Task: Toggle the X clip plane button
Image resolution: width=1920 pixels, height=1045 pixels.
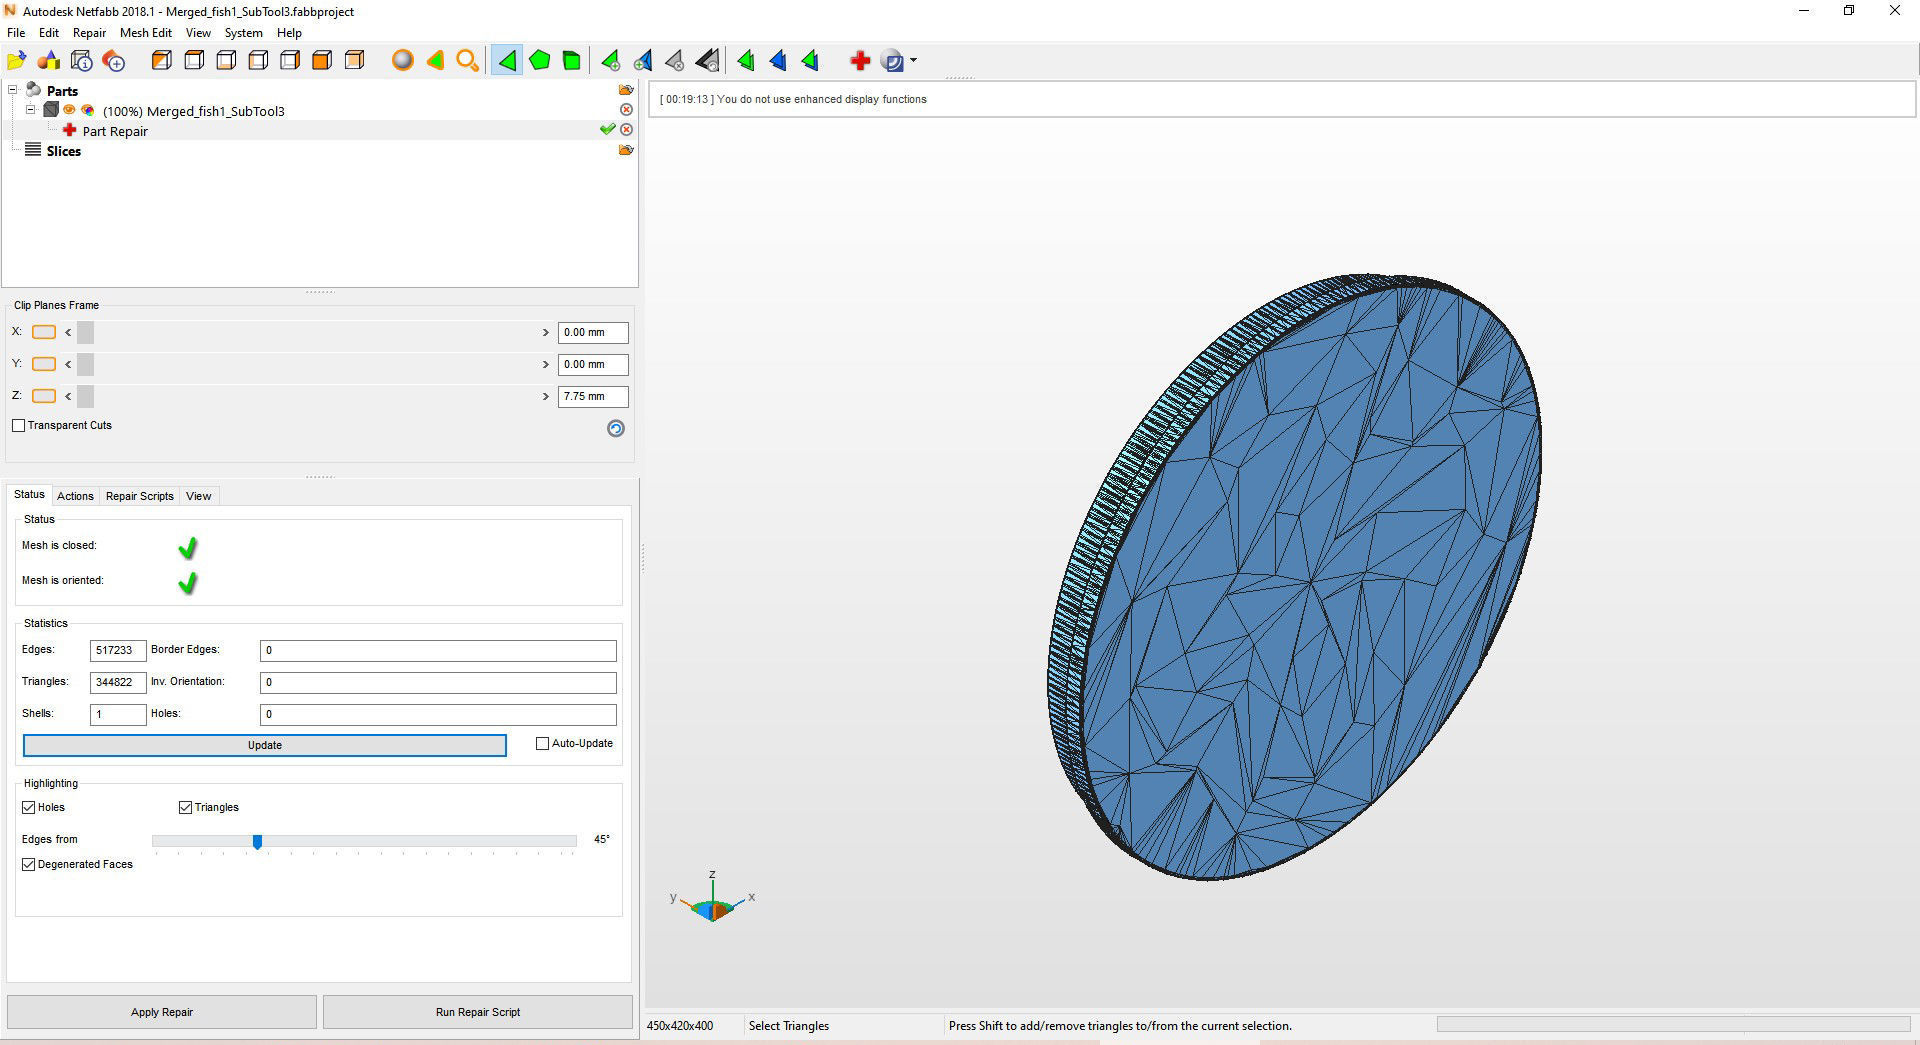Action: click(44, 332)
